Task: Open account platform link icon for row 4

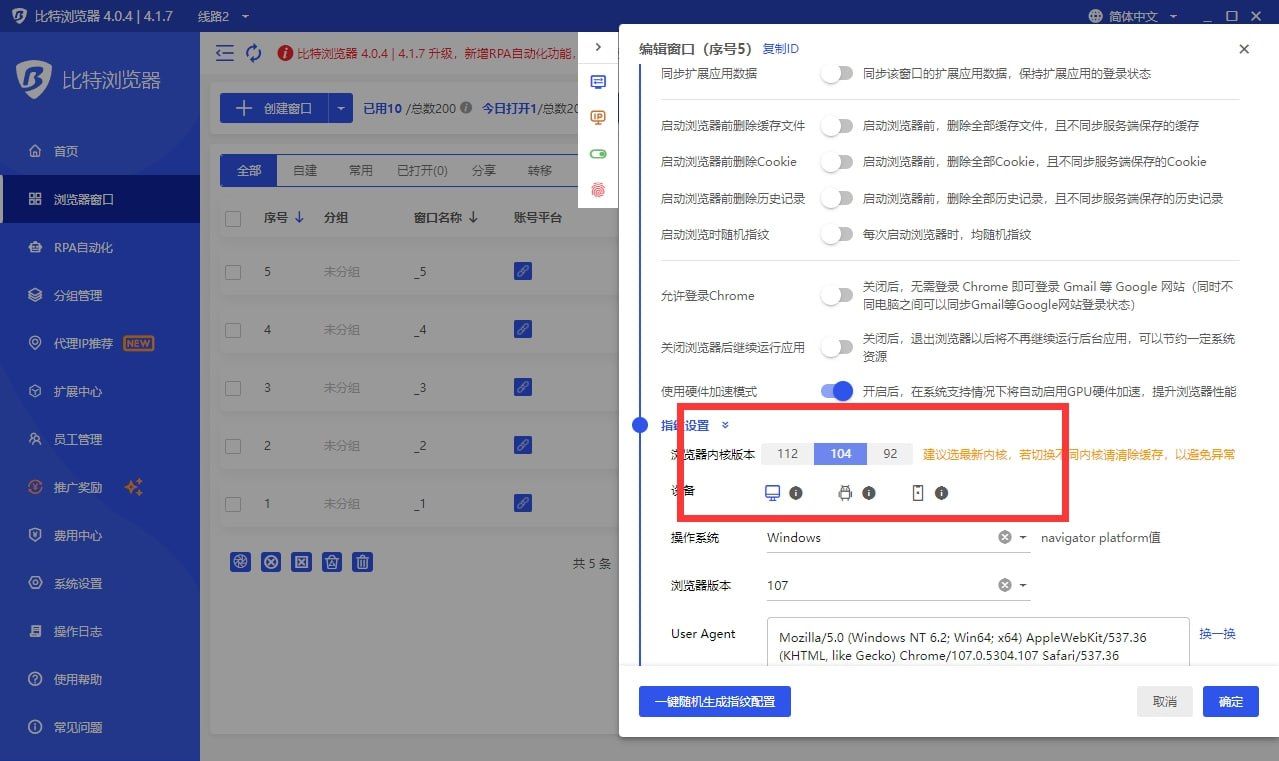Action: 522,329
